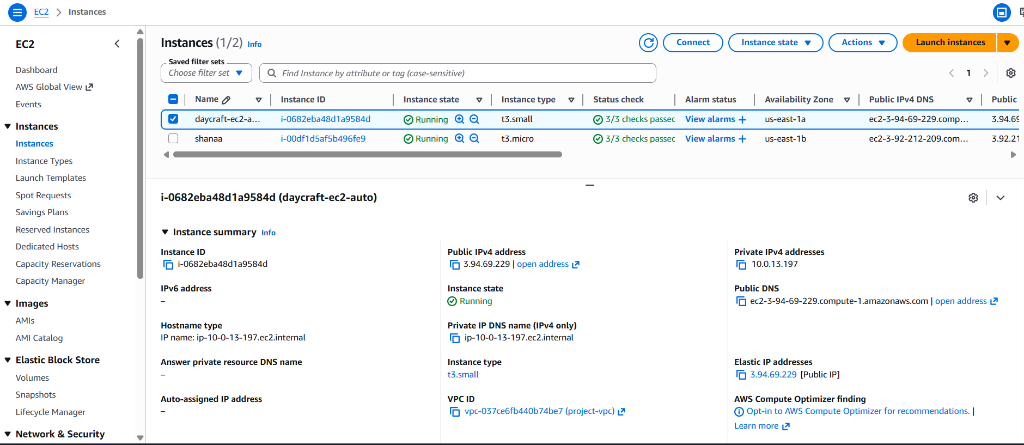The image size is (1024, 445).
Task: Copy Public DNS name
Action: [x=741, y=301]
